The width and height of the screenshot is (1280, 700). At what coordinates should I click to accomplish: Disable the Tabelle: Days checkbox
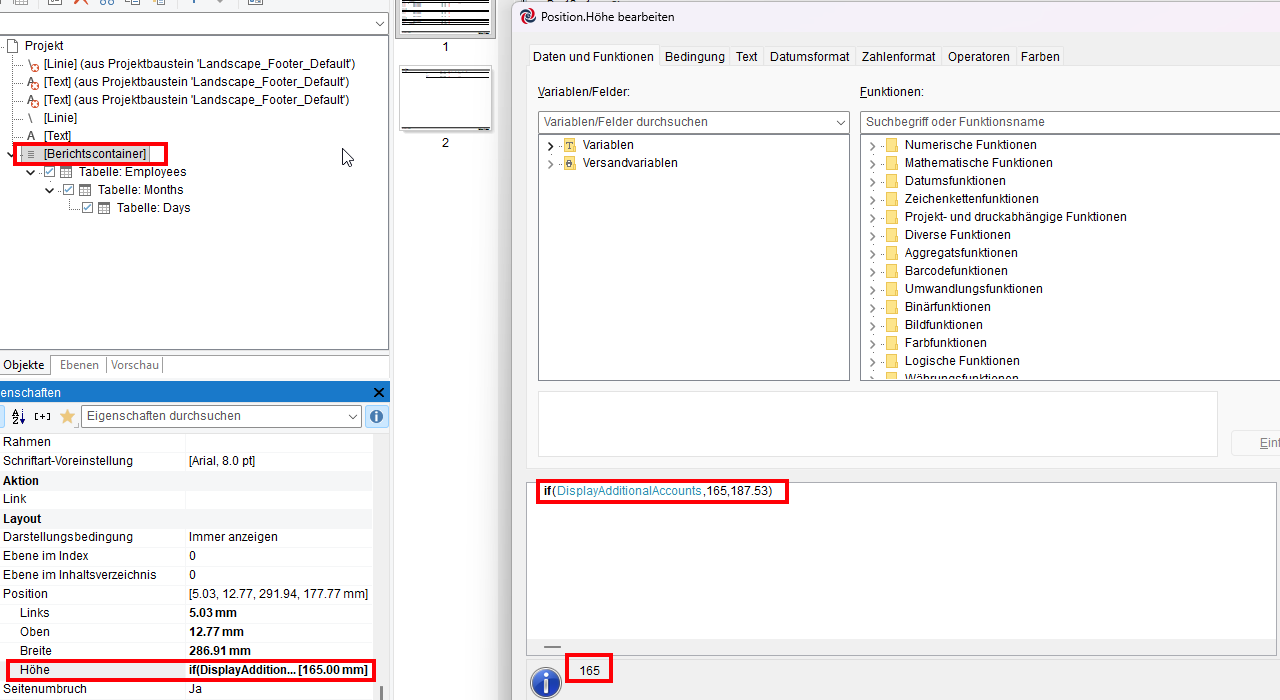click(88, 208)
